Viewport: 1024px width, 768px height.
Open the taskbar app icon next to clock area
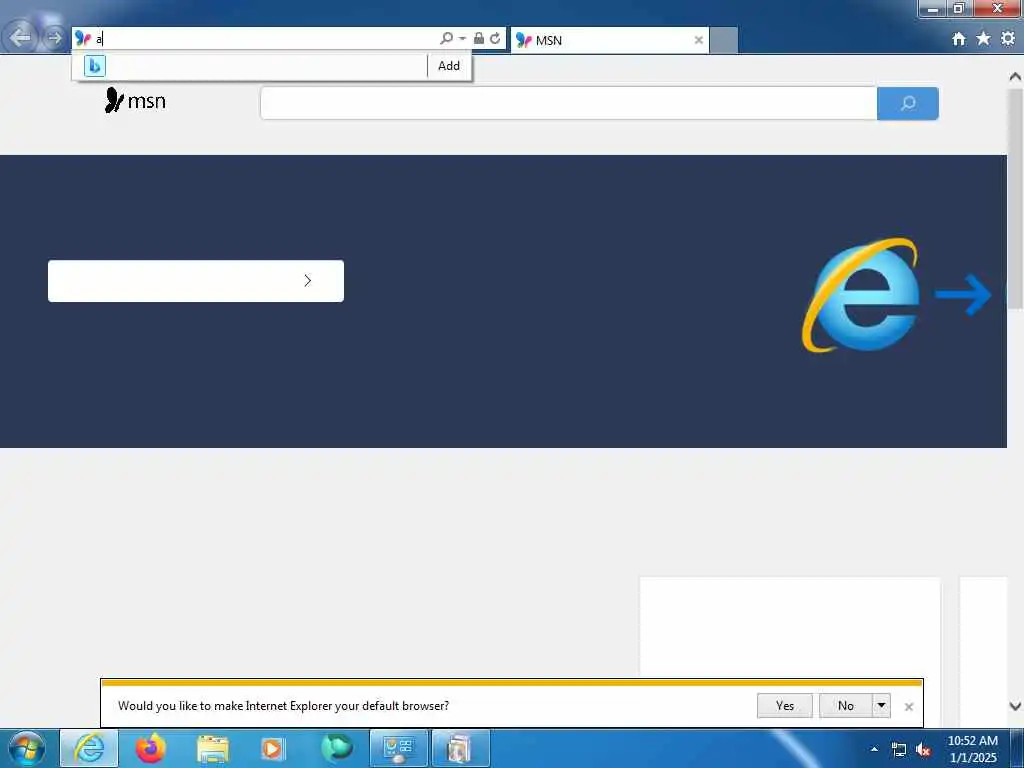point(460,748)
